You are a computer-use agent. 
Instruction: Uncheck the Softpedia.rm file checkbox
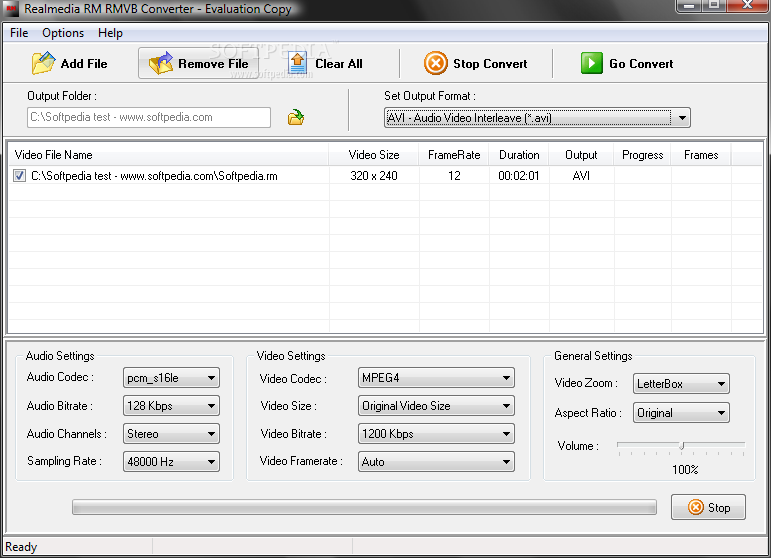click(20, 176)
